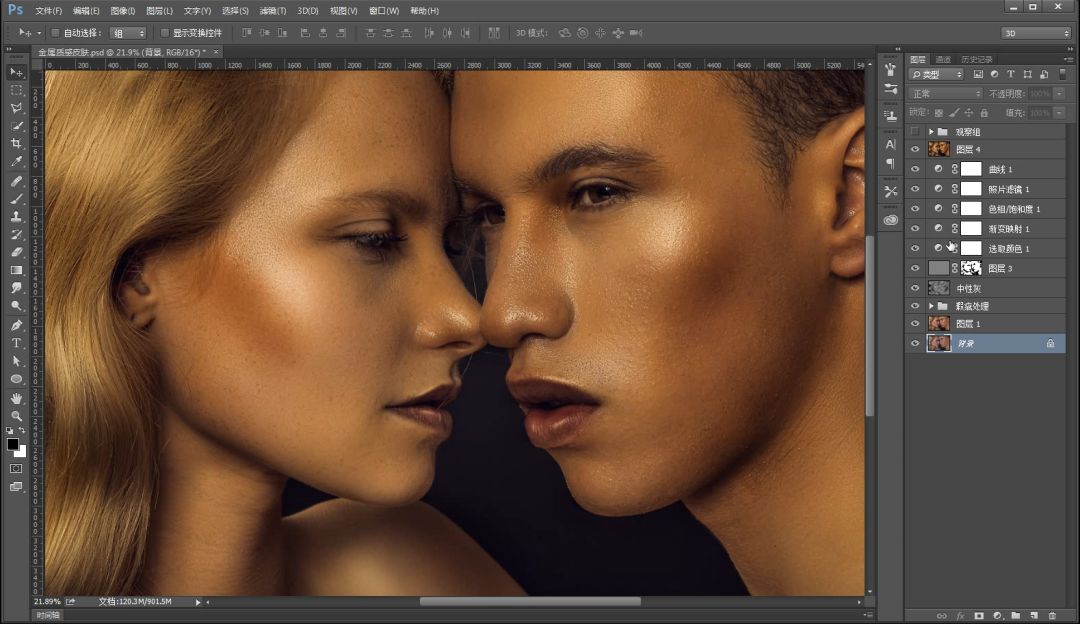Switch to the 历史记录 panel tab
1080x624 pixels.
point(977,60)
